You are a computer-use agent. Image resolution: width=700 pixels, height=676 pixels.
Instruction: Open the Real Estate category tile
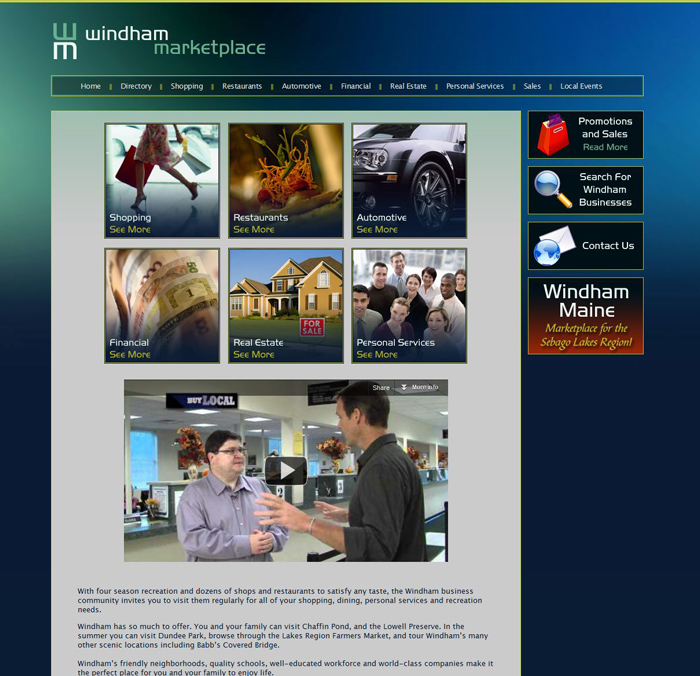pyautogui.click(x=286, y=305)
